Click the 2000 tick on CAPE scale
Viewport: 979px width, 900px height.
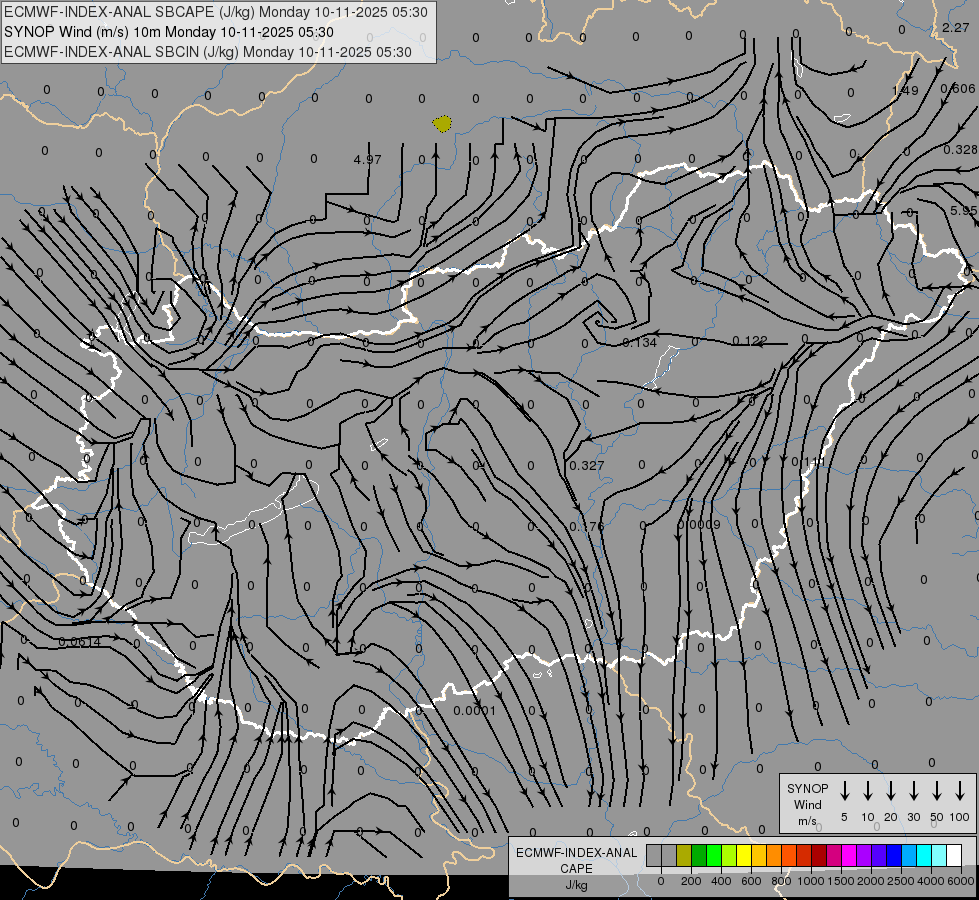click(x=871, y=881)
